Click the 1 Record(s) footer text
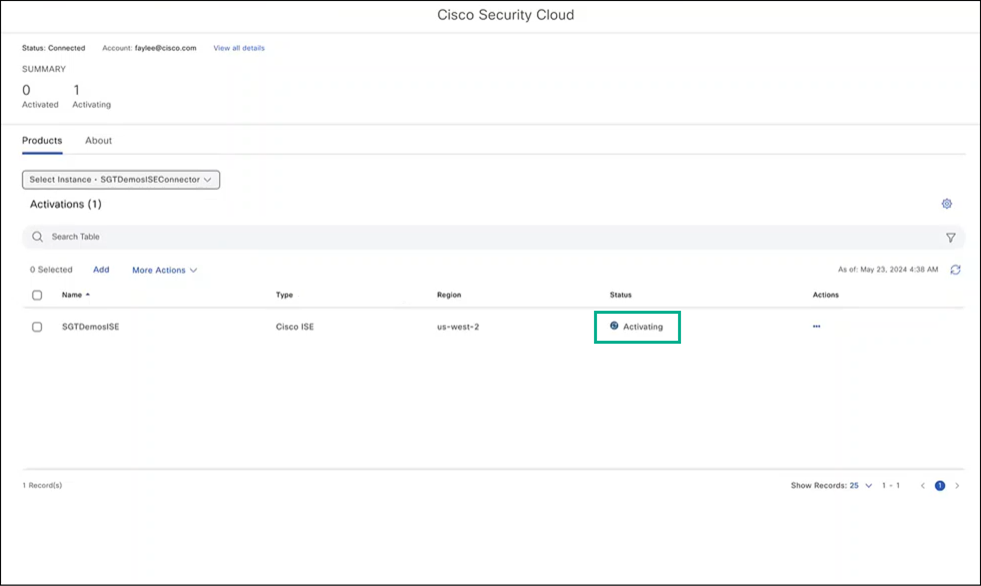 click(42, 485)
